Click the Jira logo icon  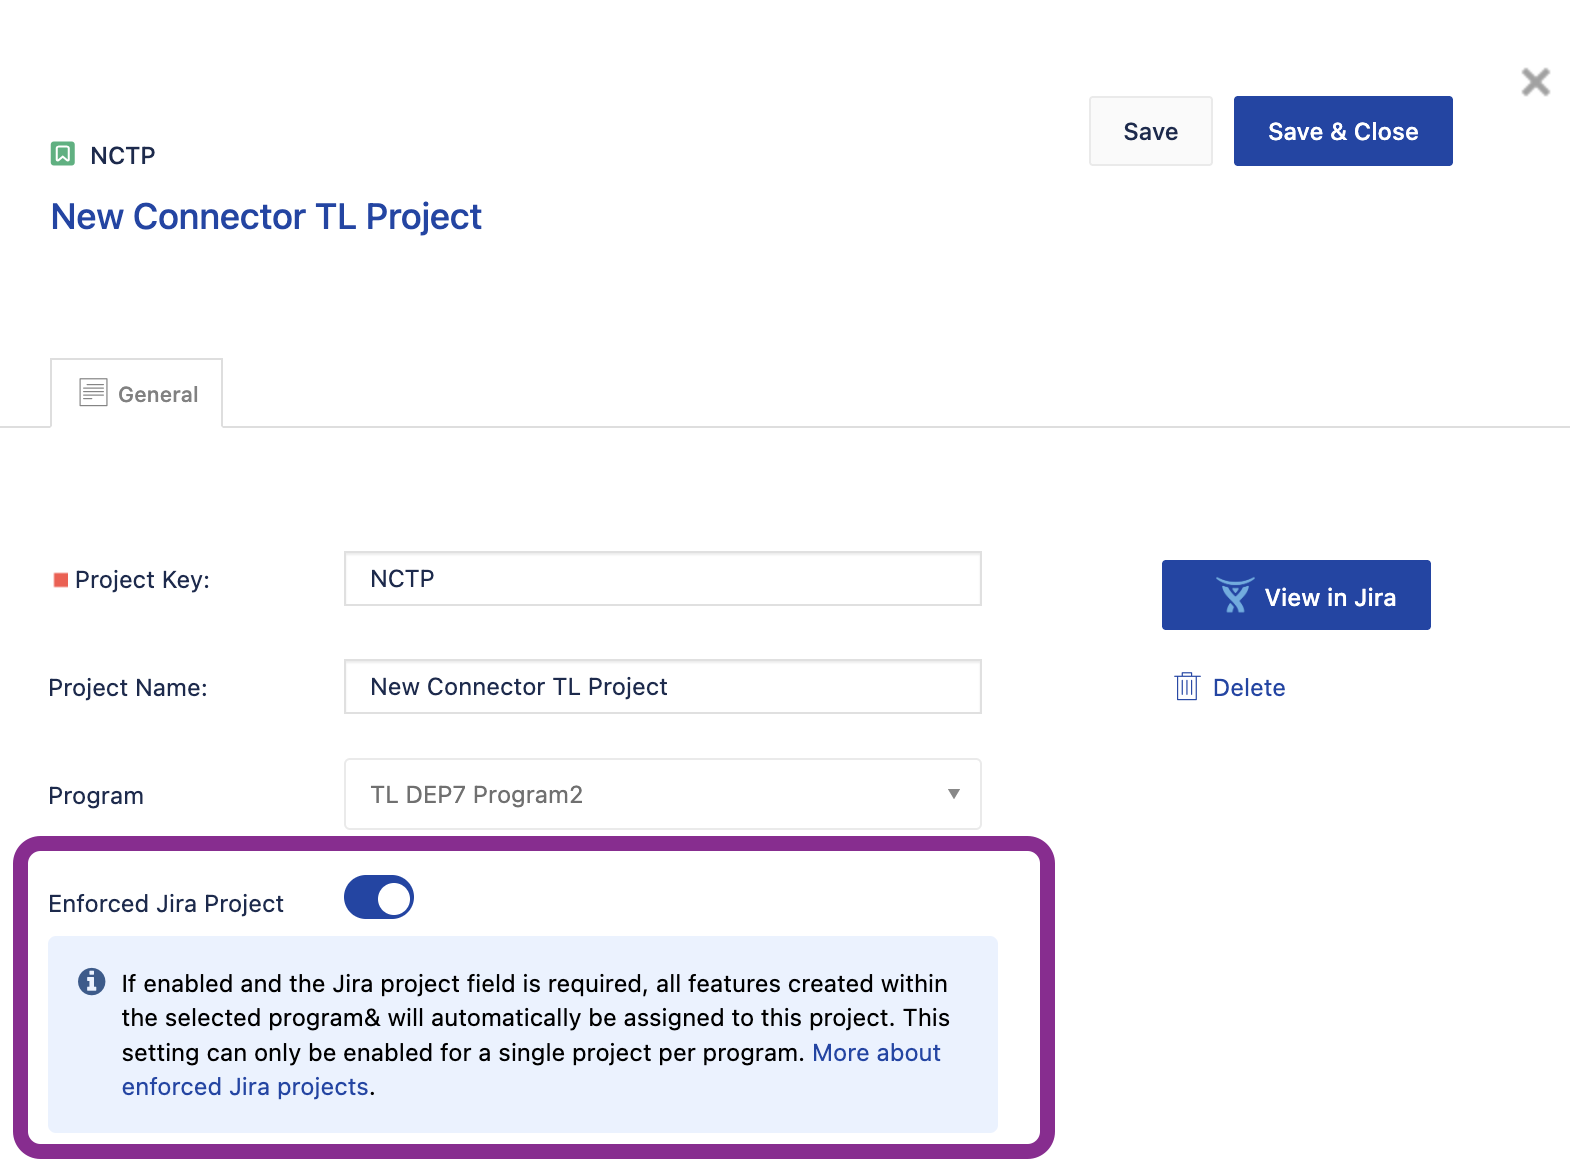point(1235,596)
